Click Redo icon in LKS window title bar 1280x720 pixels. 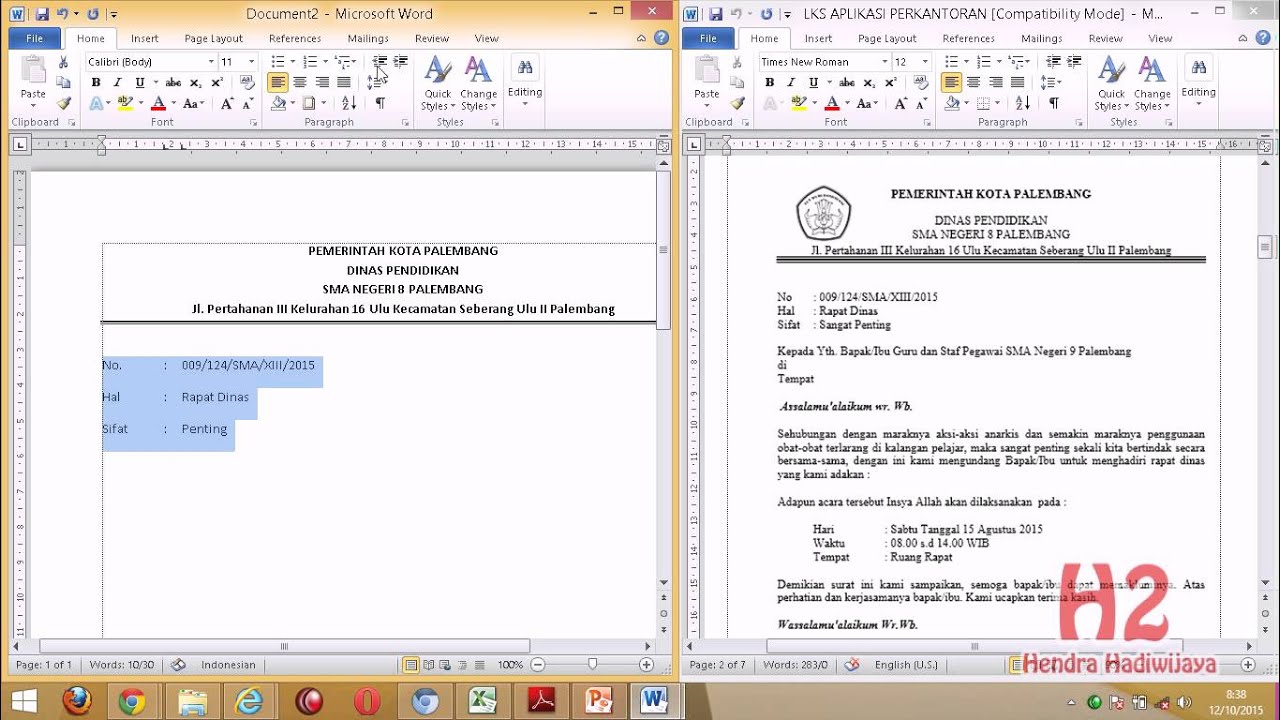pyautogui.click(x=766, y=14)
